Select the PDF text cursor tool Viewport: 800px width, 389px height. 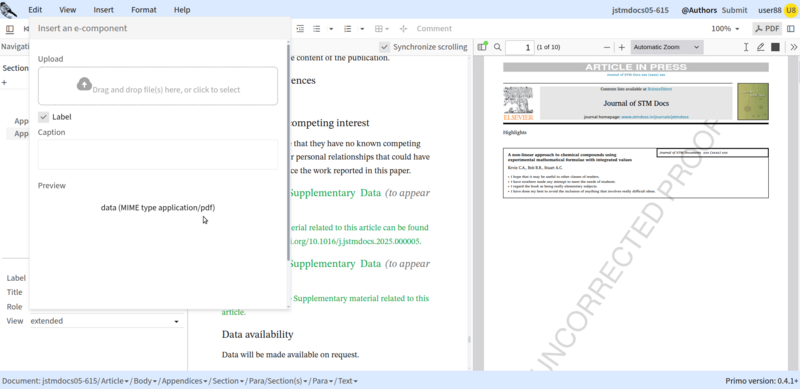click(746, 47)
